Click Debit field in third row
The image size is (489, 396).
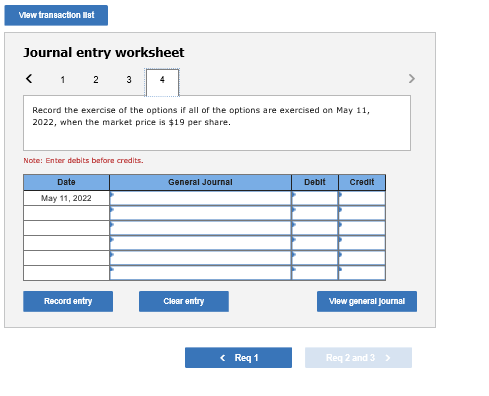point(315,228)
